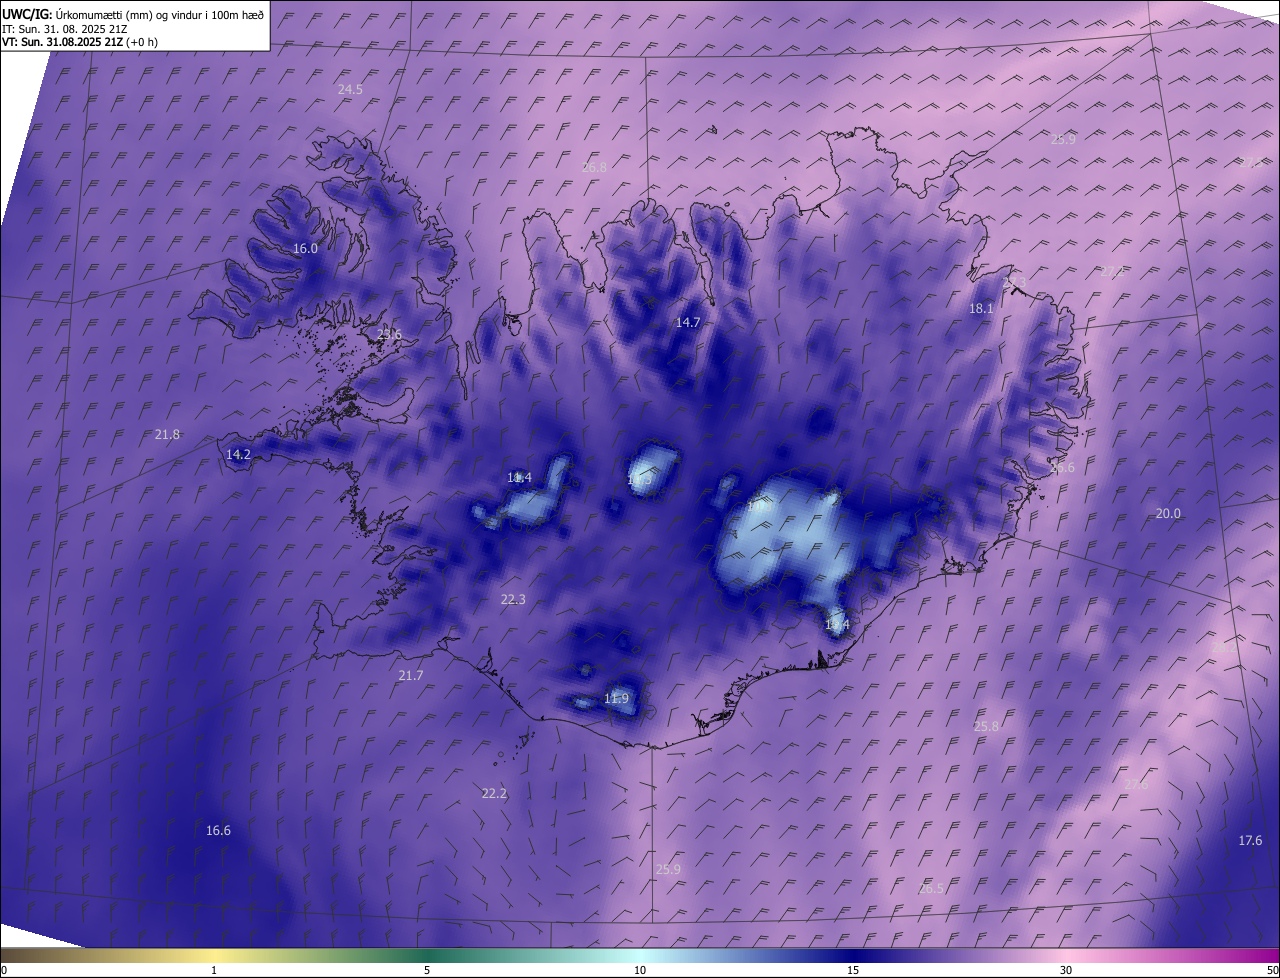Select the valid time line 'VT: Sun. 31.08.2025 21Z (+0 h)'
Screen dimensions: 1280x978
click(80, 42)
